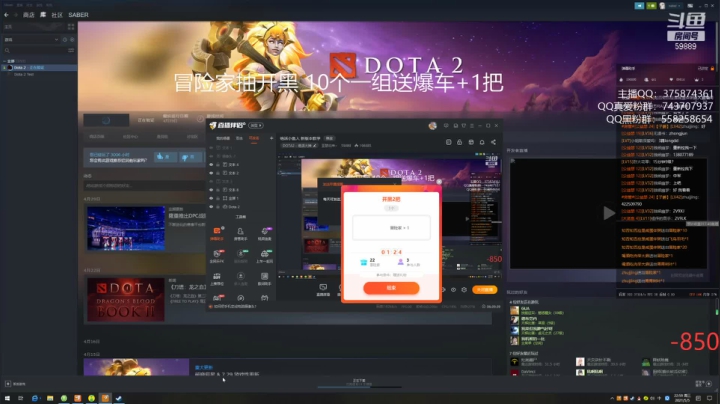Open Internet Explorer from taskbar

(x=35, y=398)
